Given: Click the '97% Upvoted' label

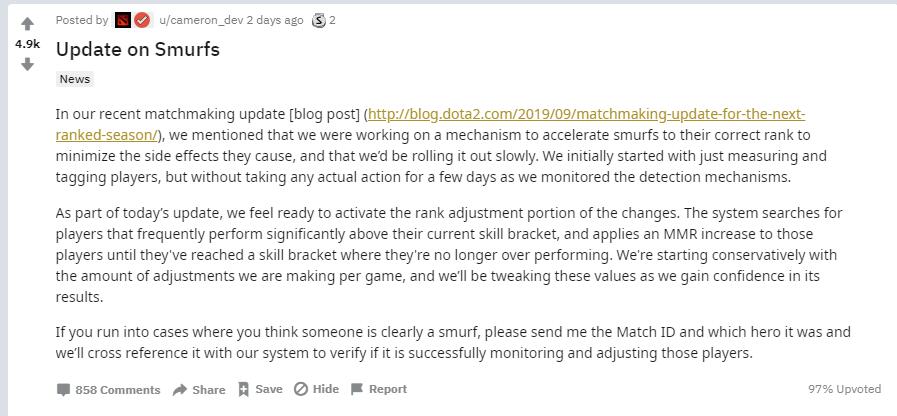Looking at the screenshot, I should click(844, 389).
